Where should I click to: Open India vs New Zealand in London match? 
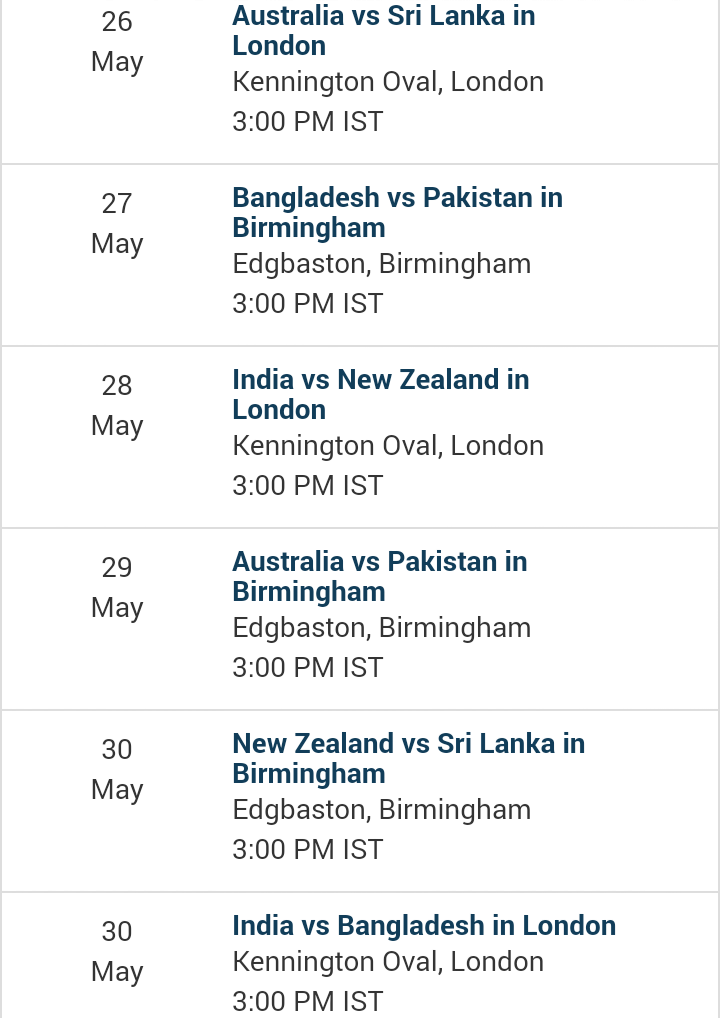pyautogui.click(x=381, y=394)
